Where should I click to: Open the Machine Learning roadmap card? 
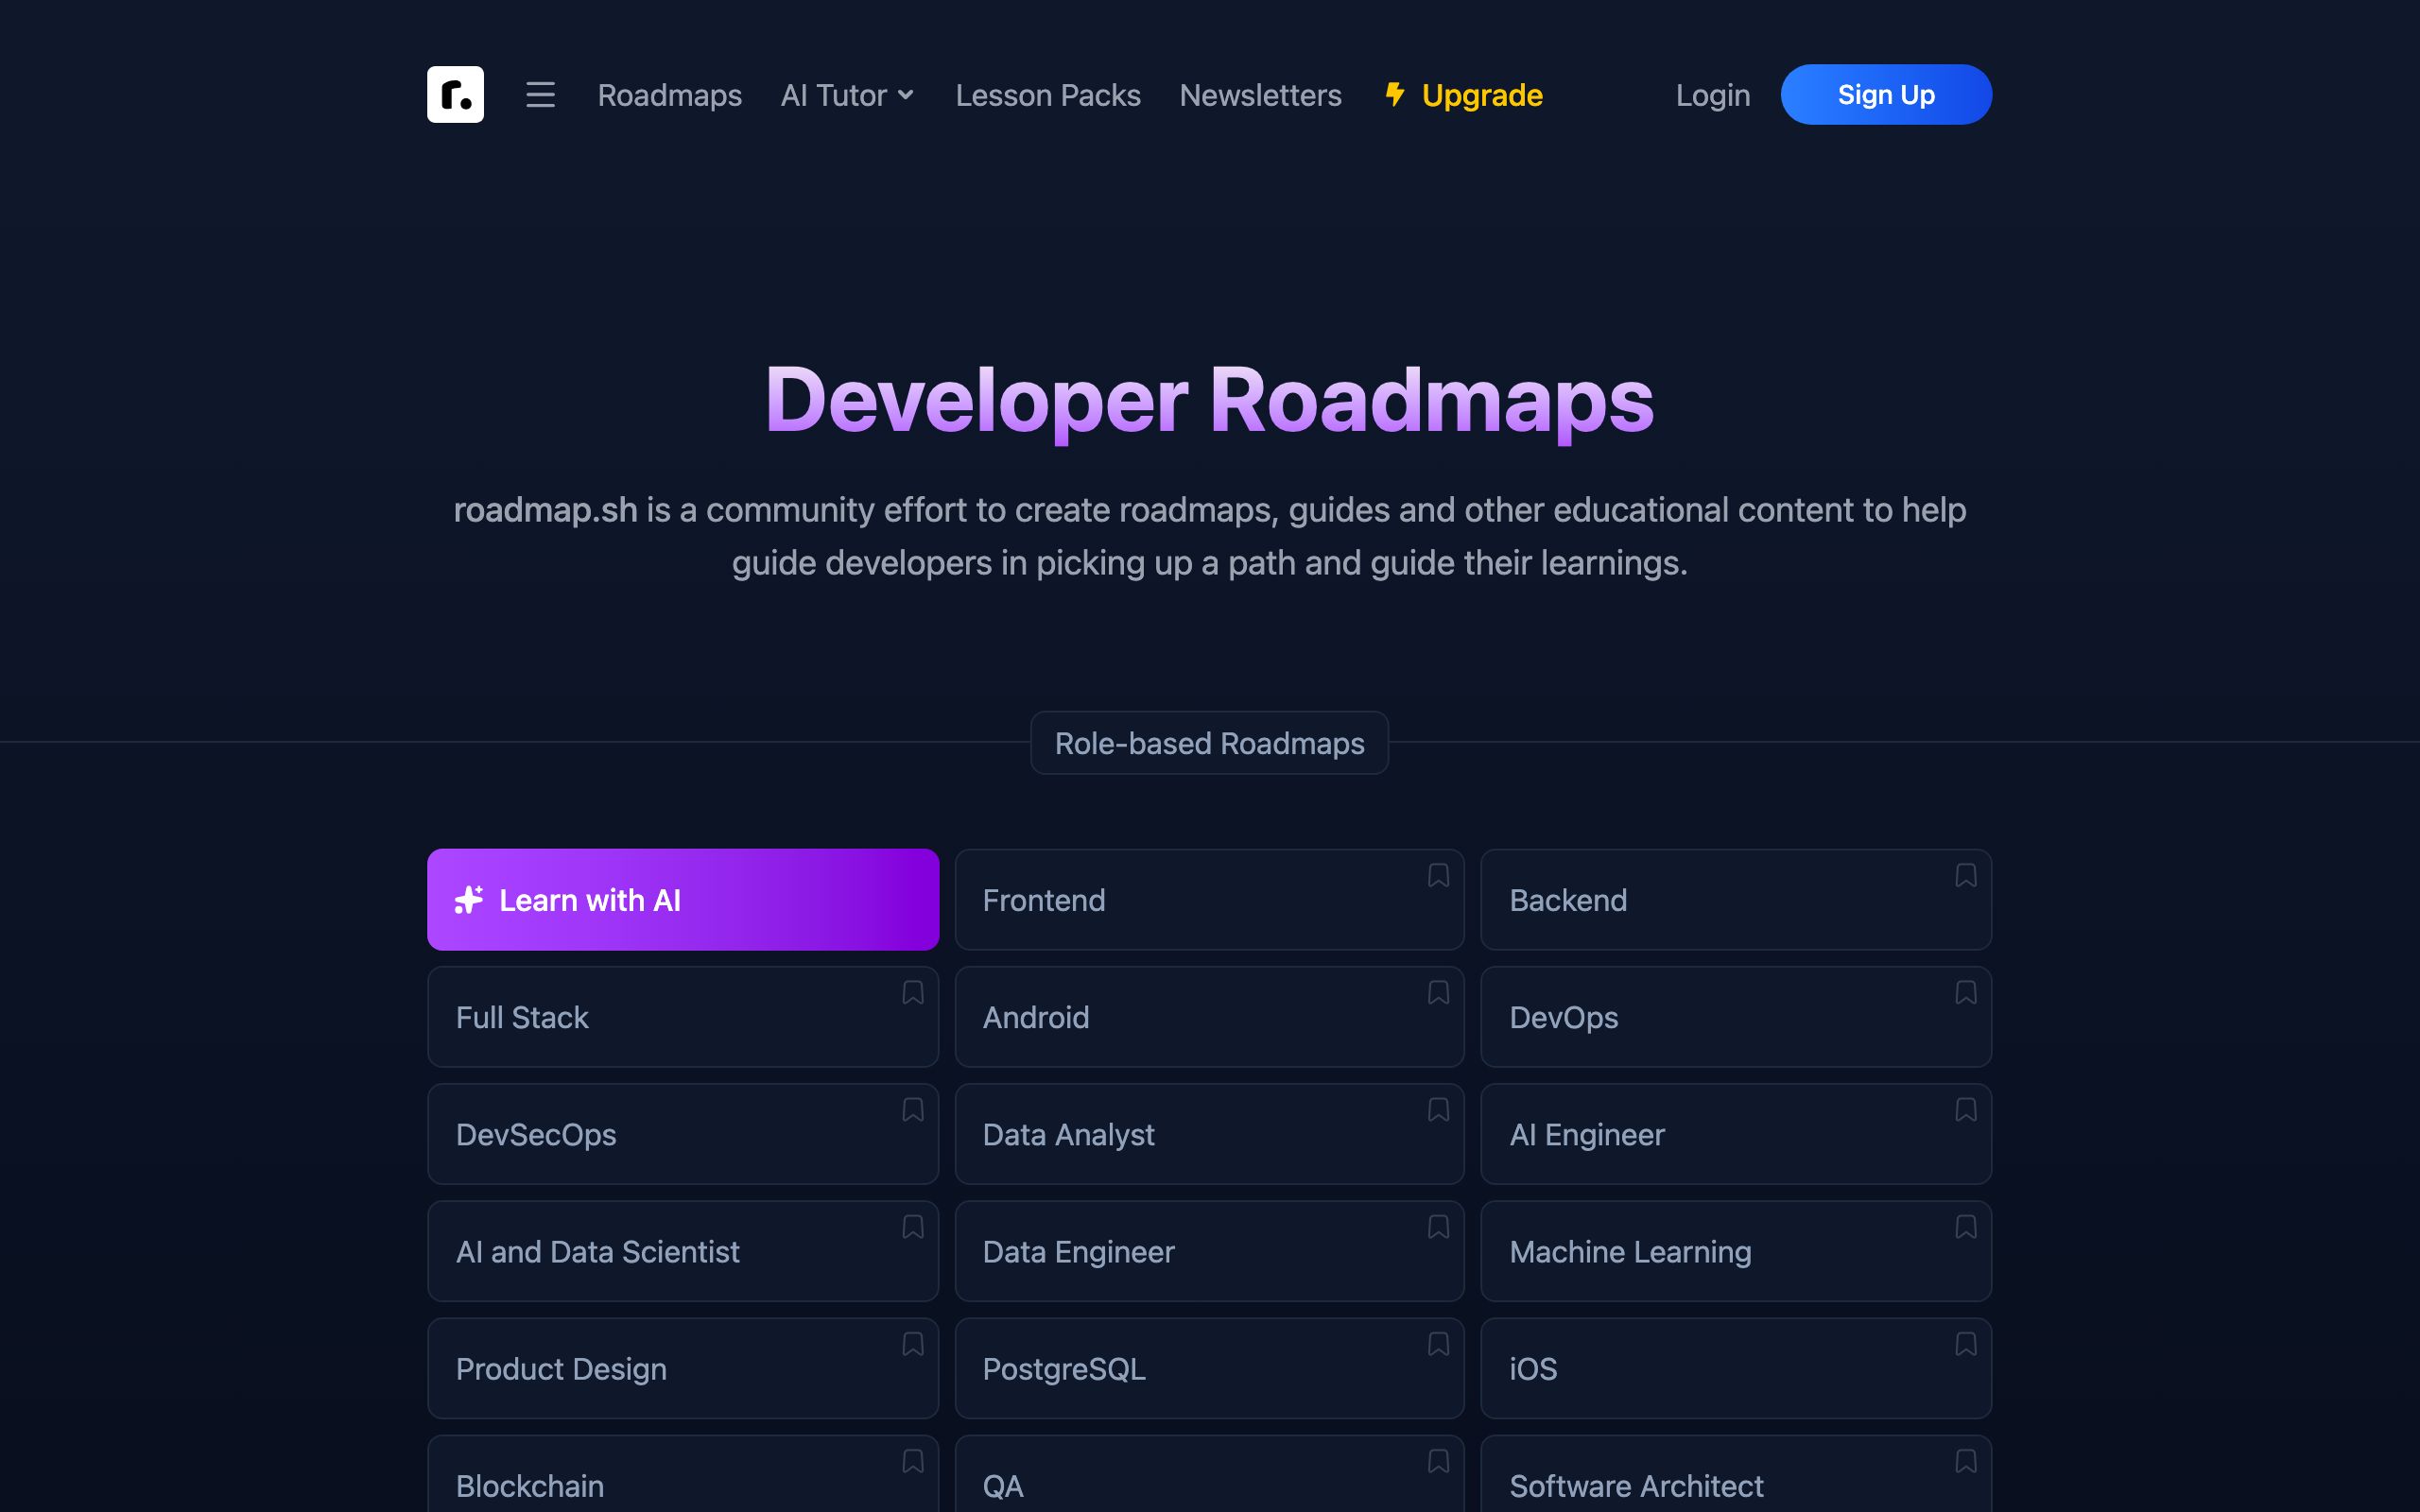[x=1736, y=1250]
